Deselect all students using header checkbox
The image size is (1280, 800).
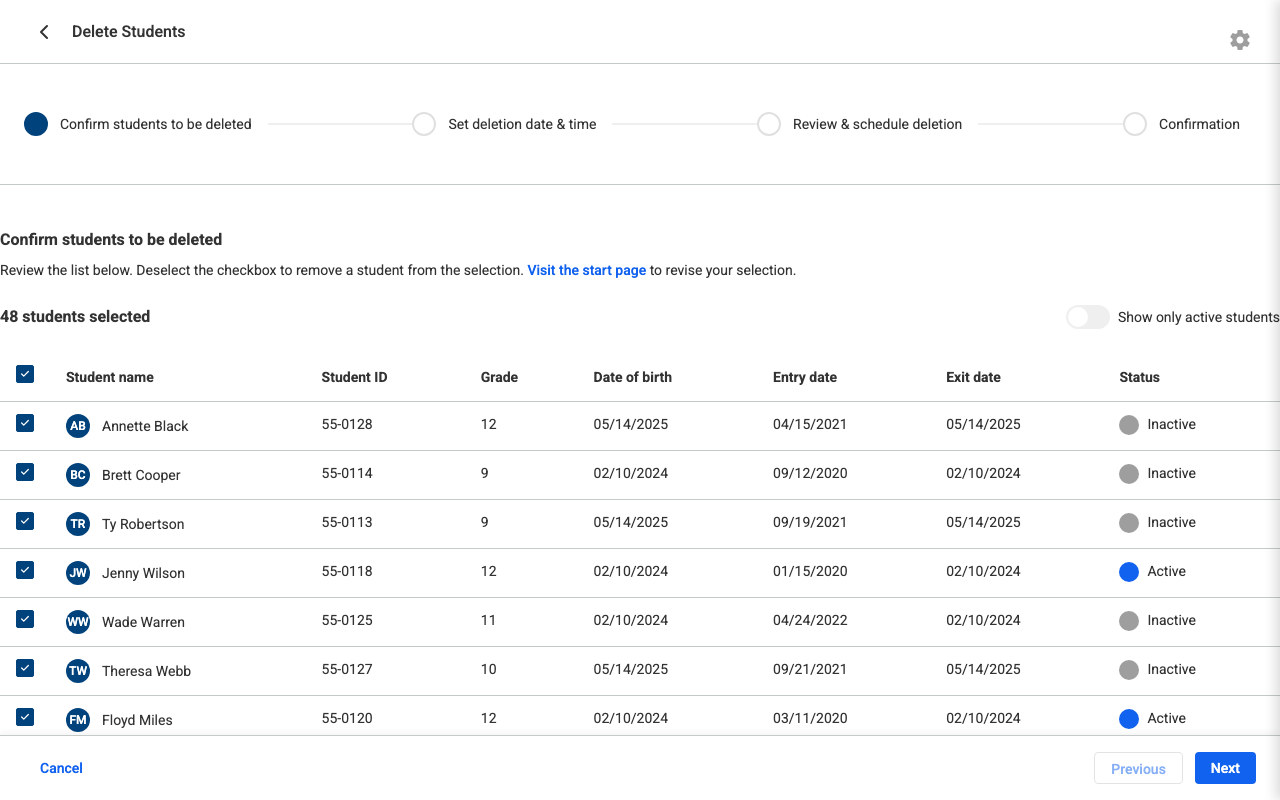click(25, 373)
